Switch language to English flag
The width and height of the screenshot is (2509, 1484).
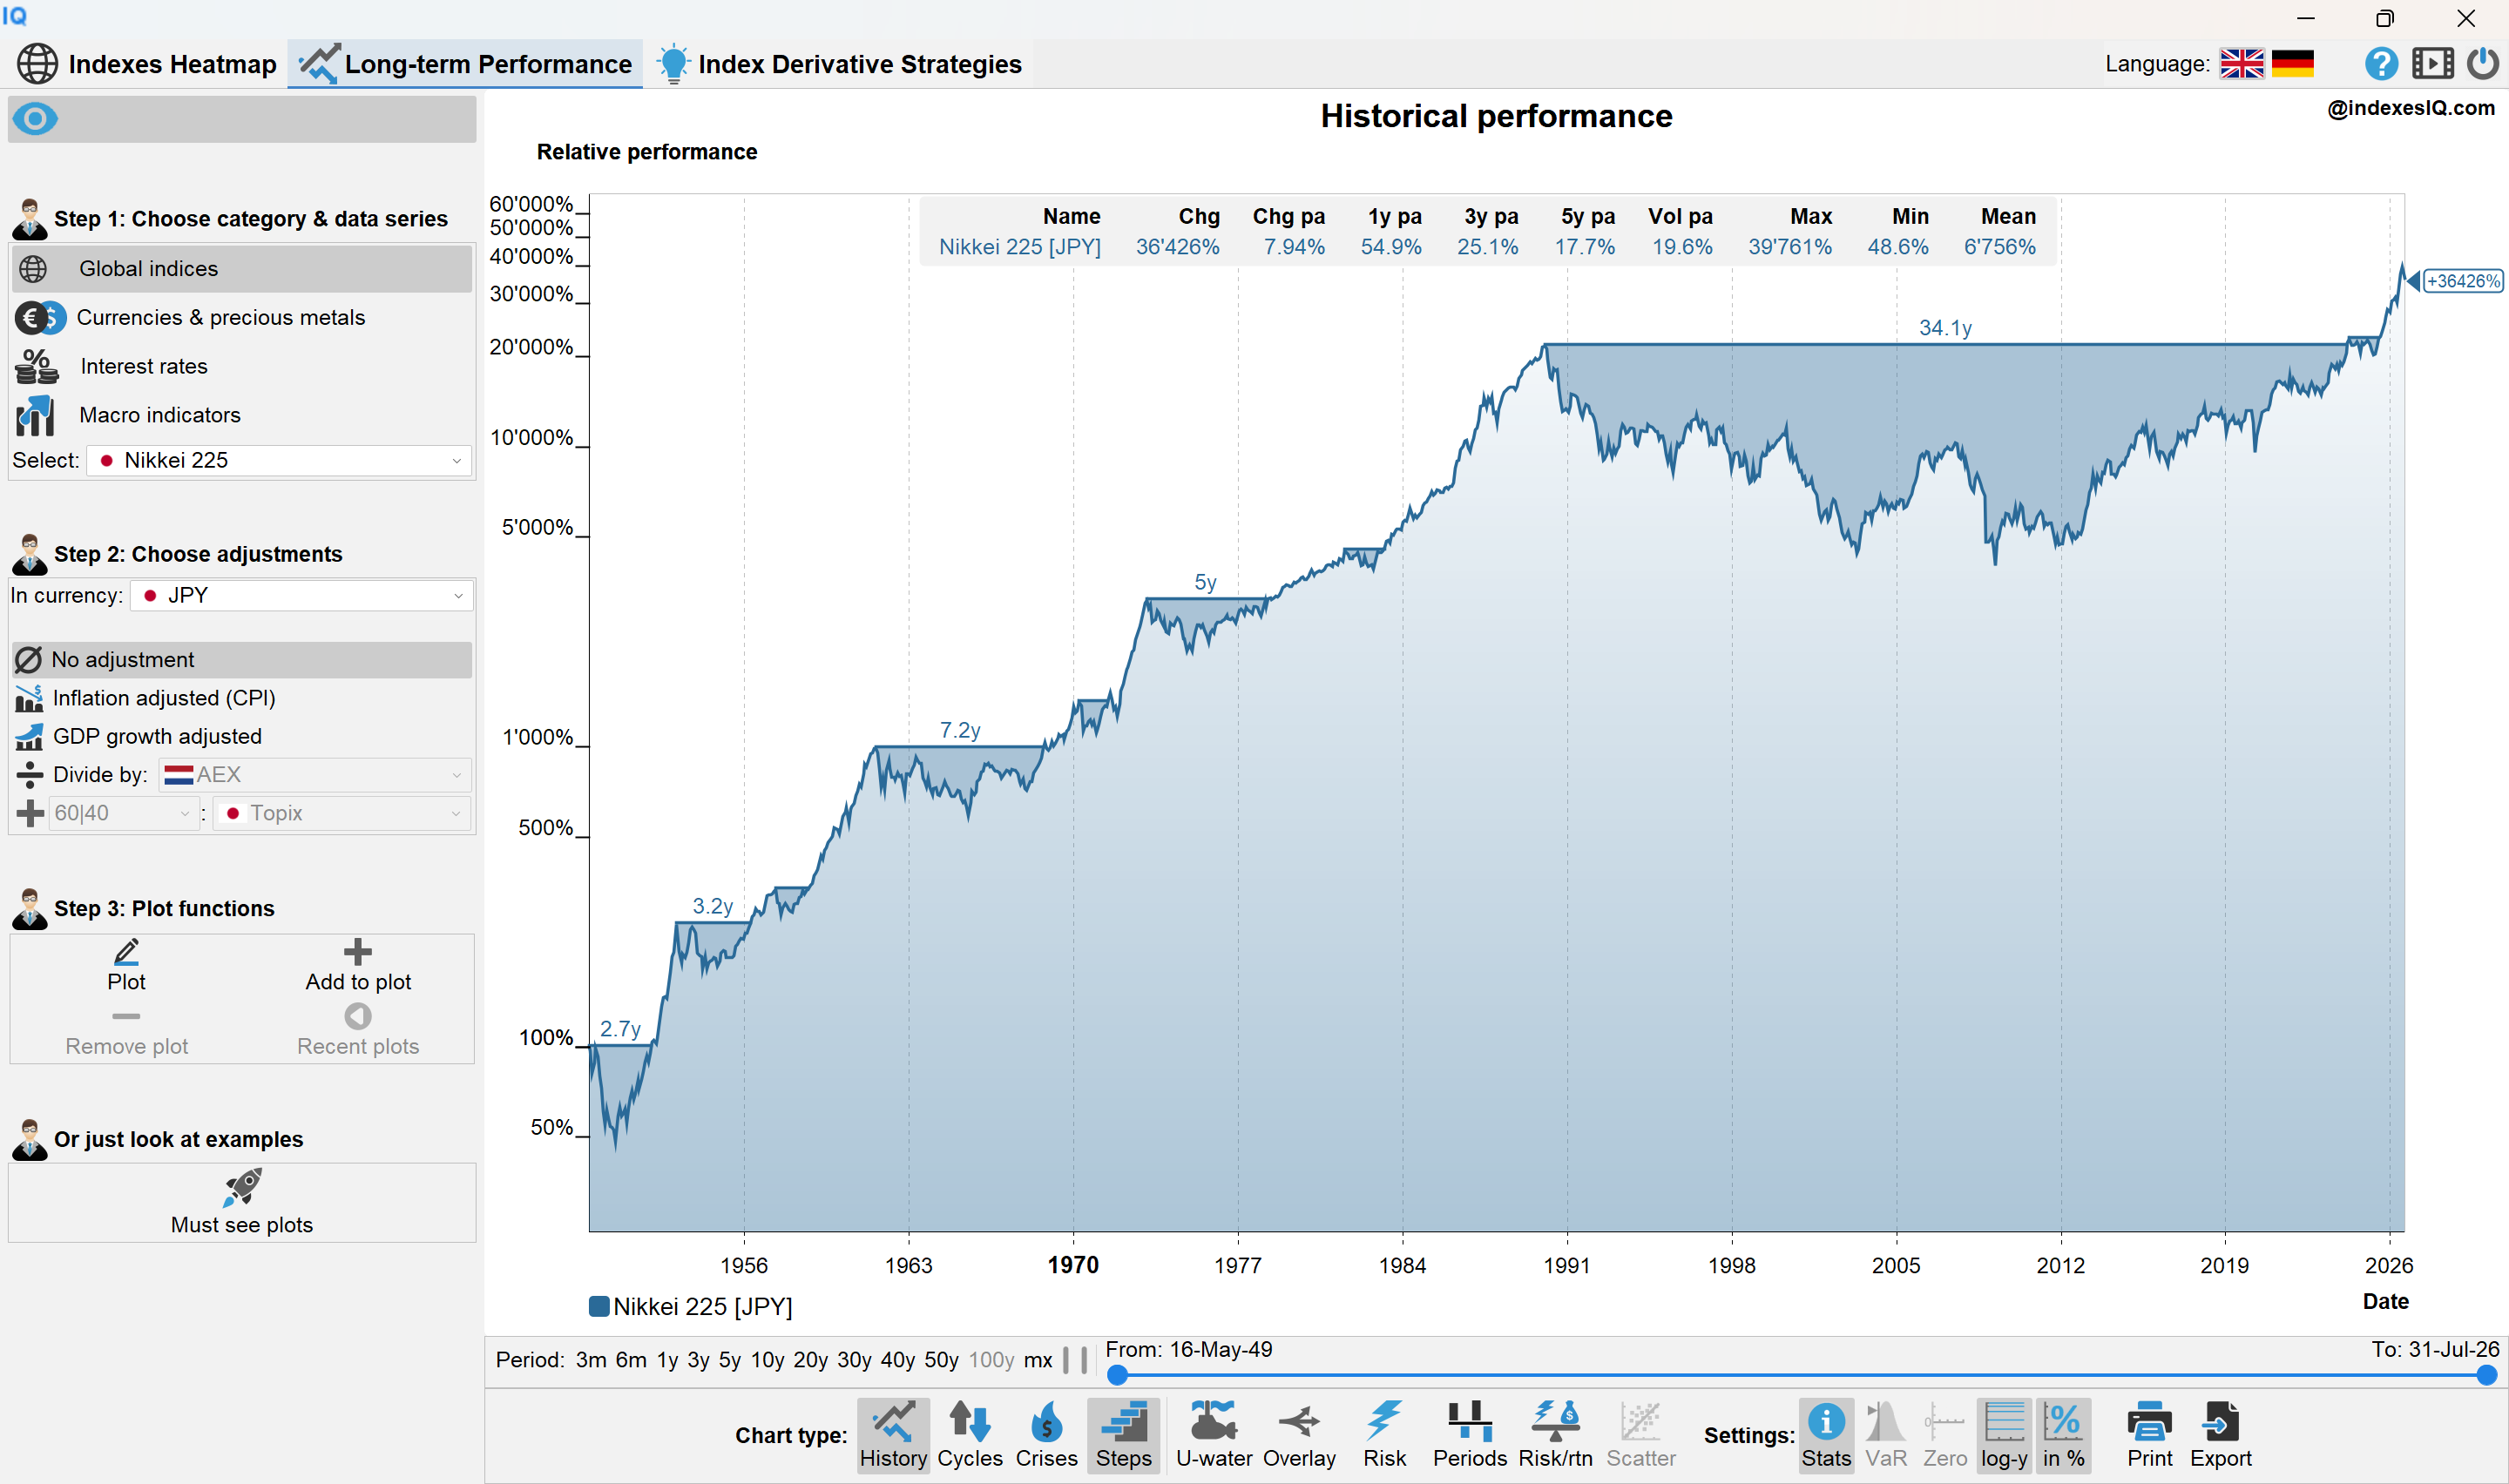coord(2242,64)
